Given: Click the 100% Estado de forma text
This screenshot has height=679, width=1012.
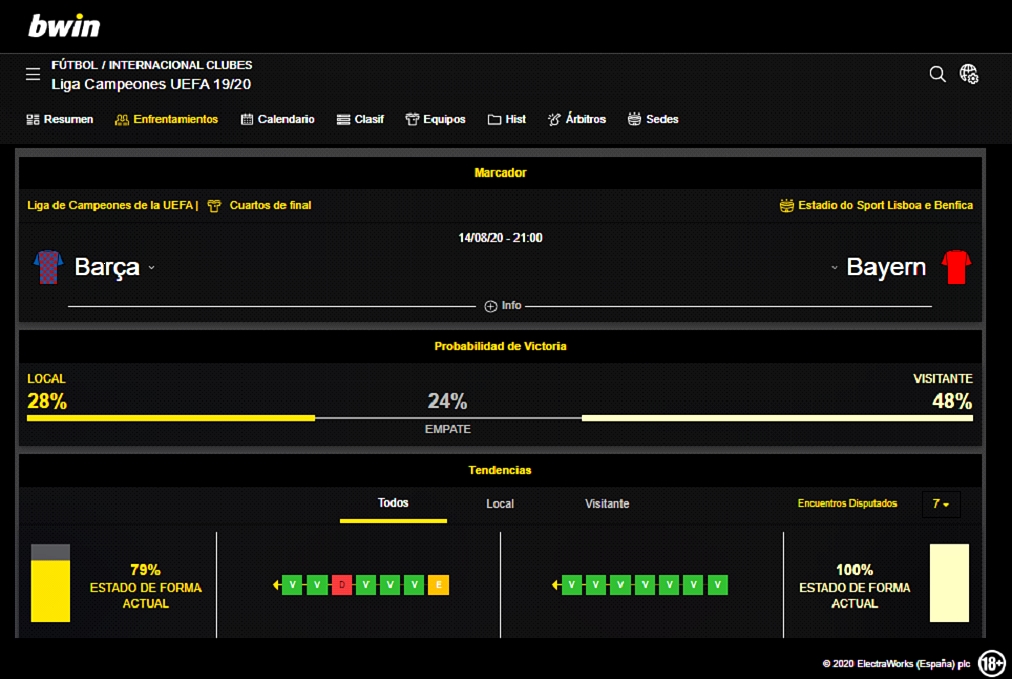Looking at the screenshot, I should coord(855,587).
